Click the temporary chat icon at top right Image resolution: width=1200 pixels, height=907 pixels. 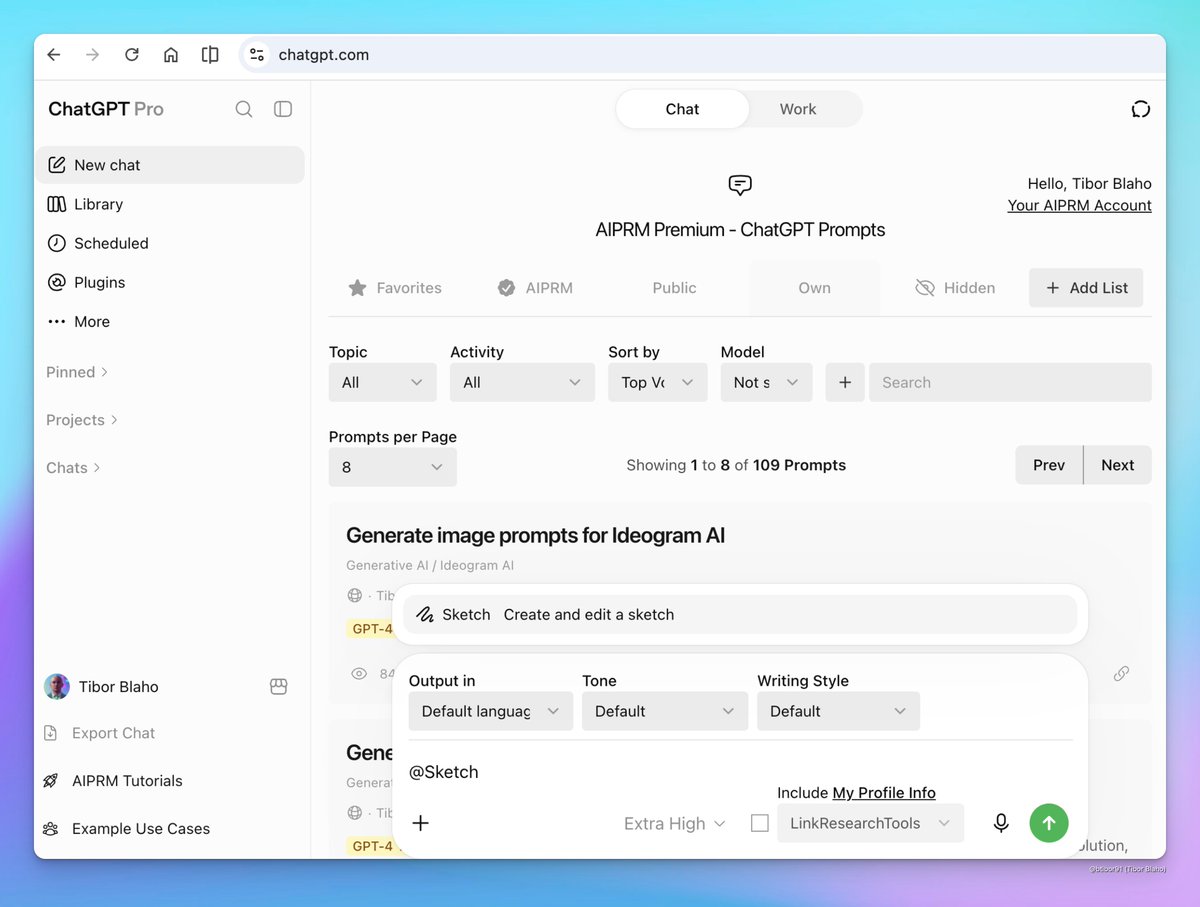(x=1141, y=109)
